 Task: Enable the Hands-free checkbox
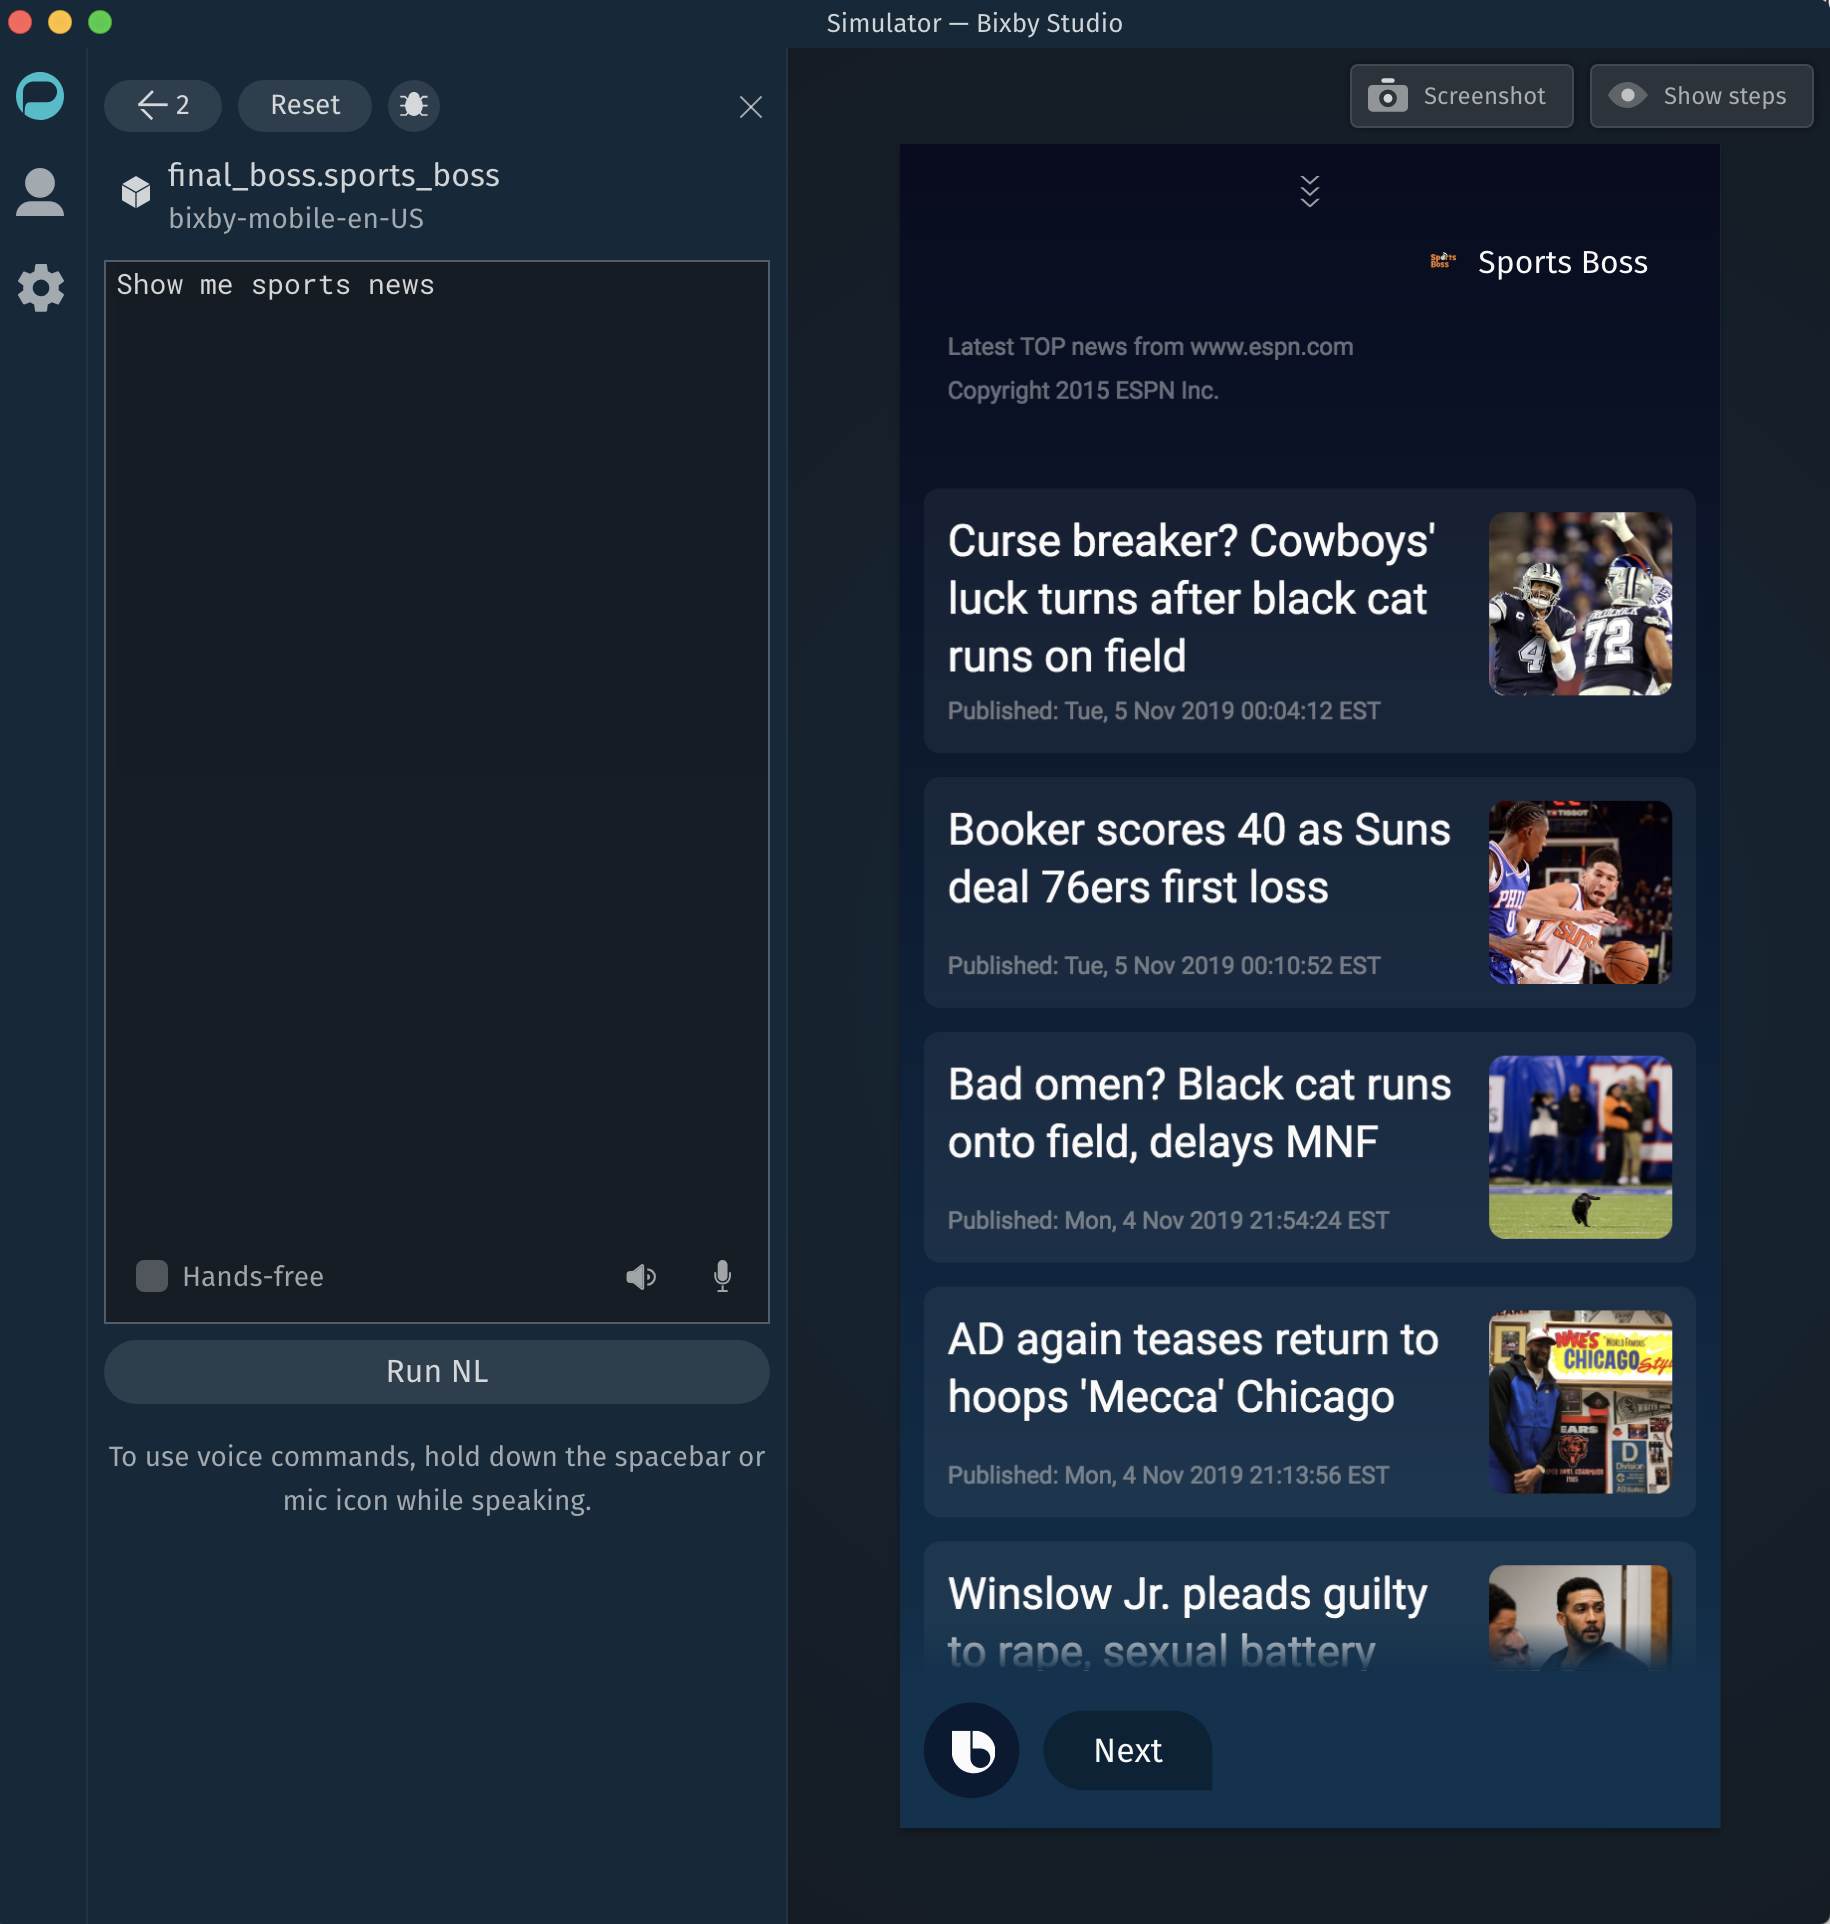coord(152,1276)
